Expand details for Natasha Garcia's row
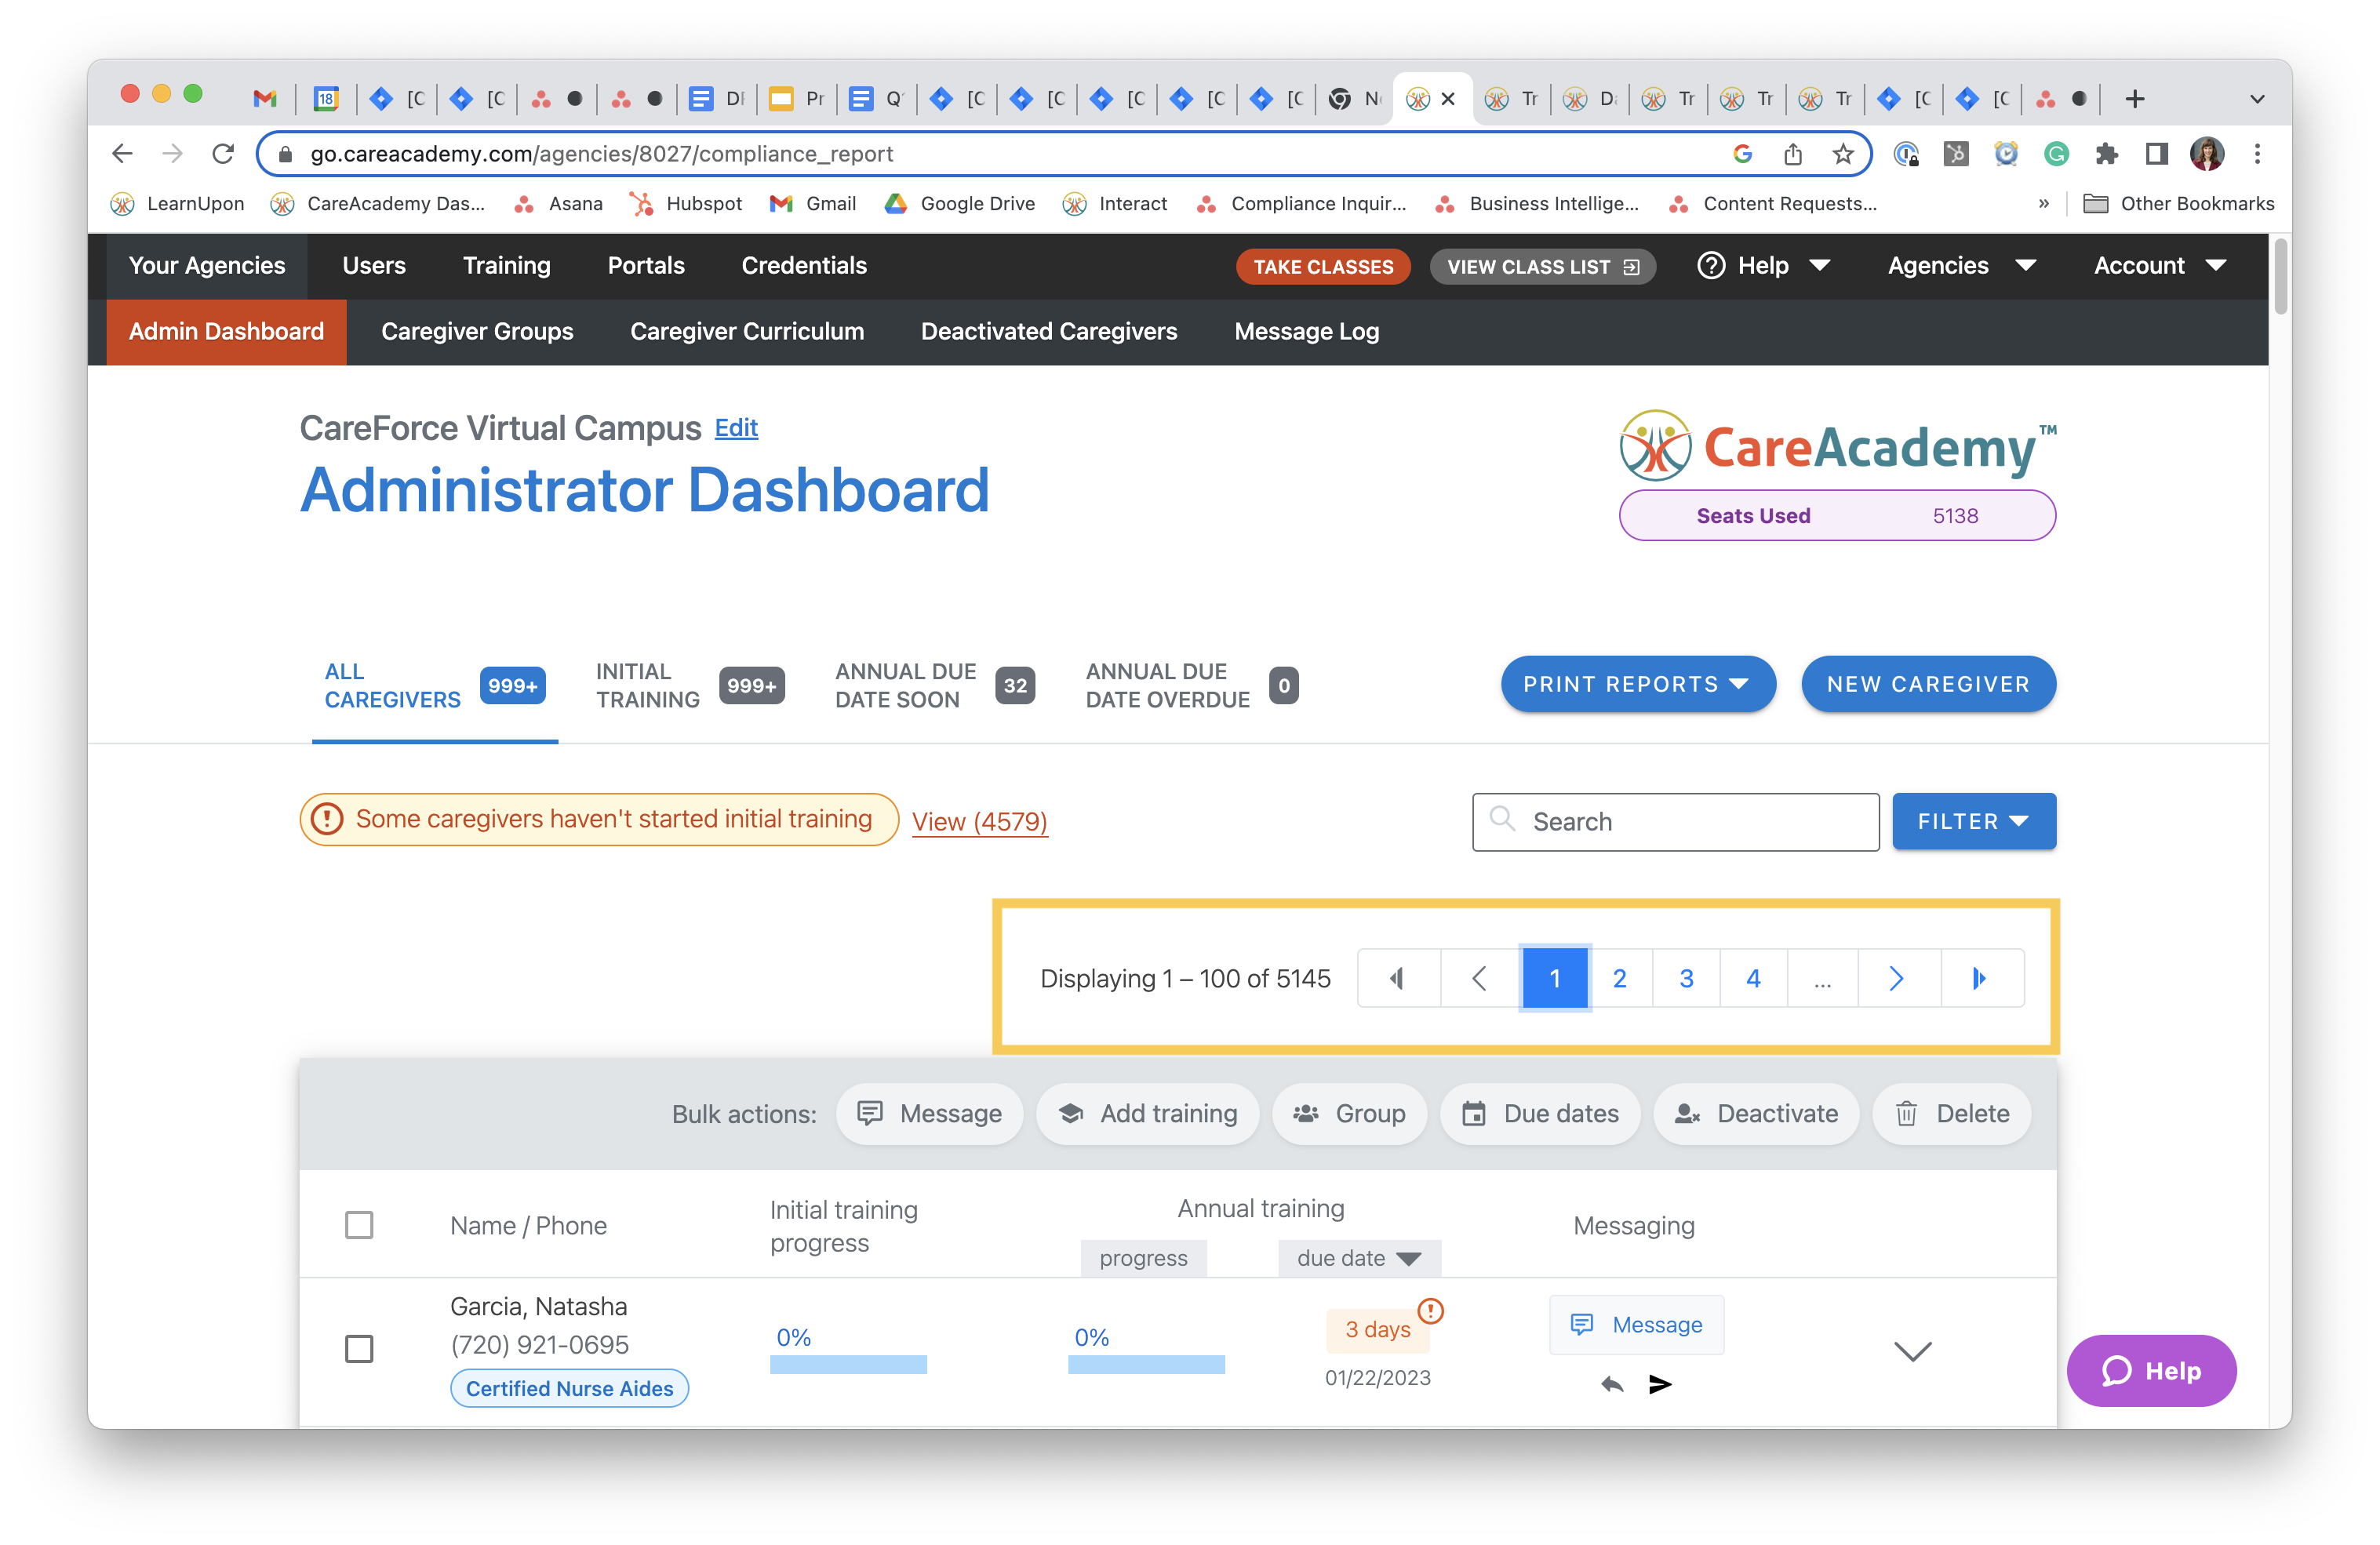 [1913, 1351]
